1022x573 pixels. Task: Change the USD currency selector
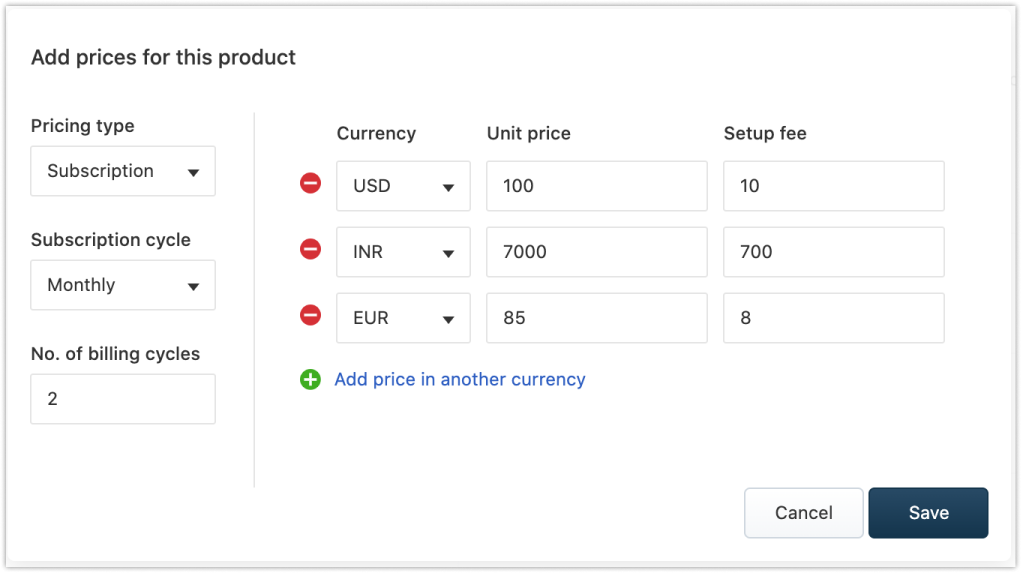click(x=403, y=186)
